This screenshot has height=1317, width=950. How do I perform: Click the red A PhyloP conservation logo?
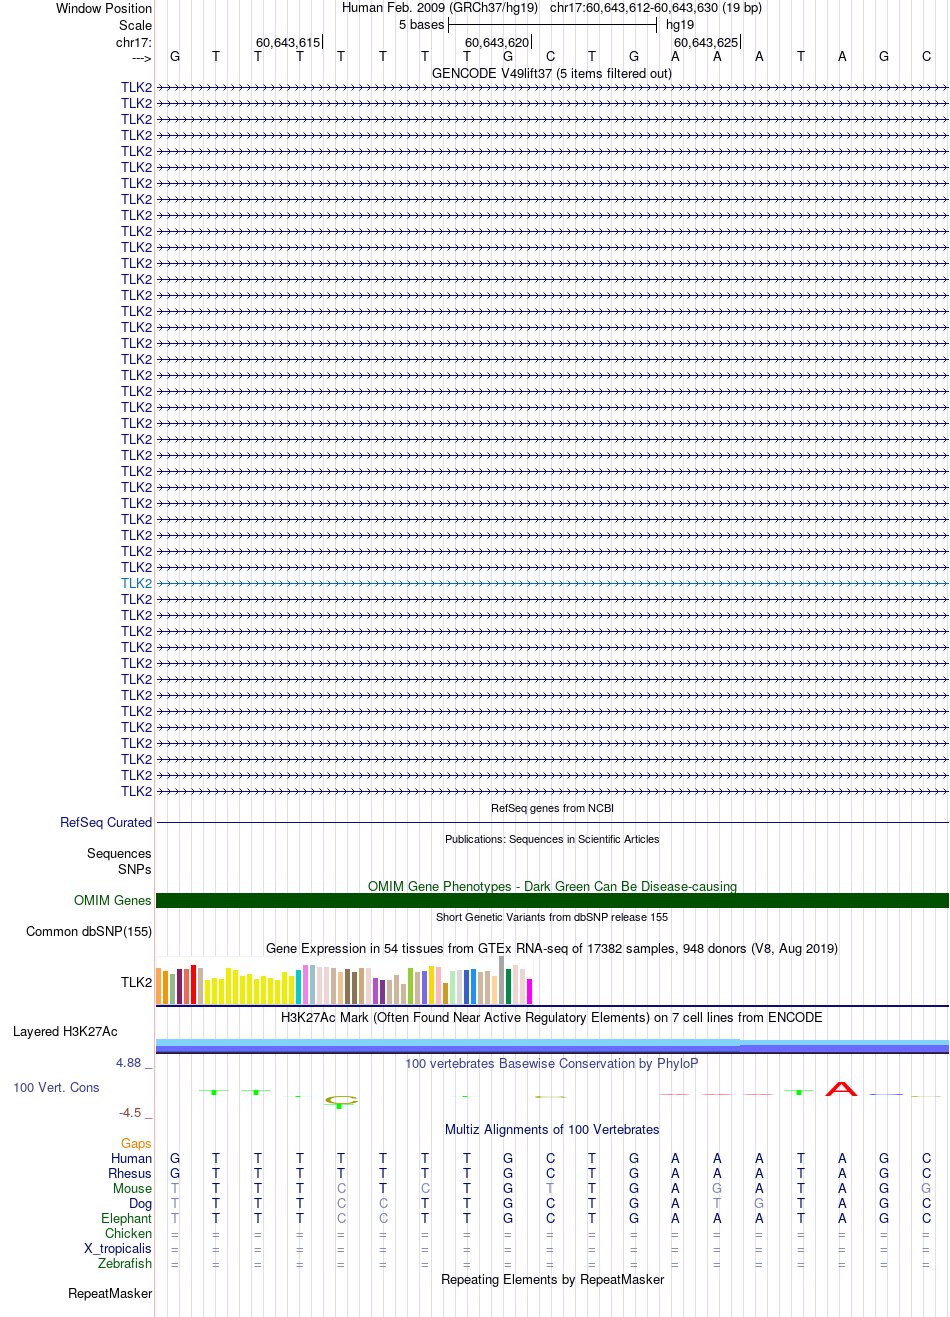841,1089
